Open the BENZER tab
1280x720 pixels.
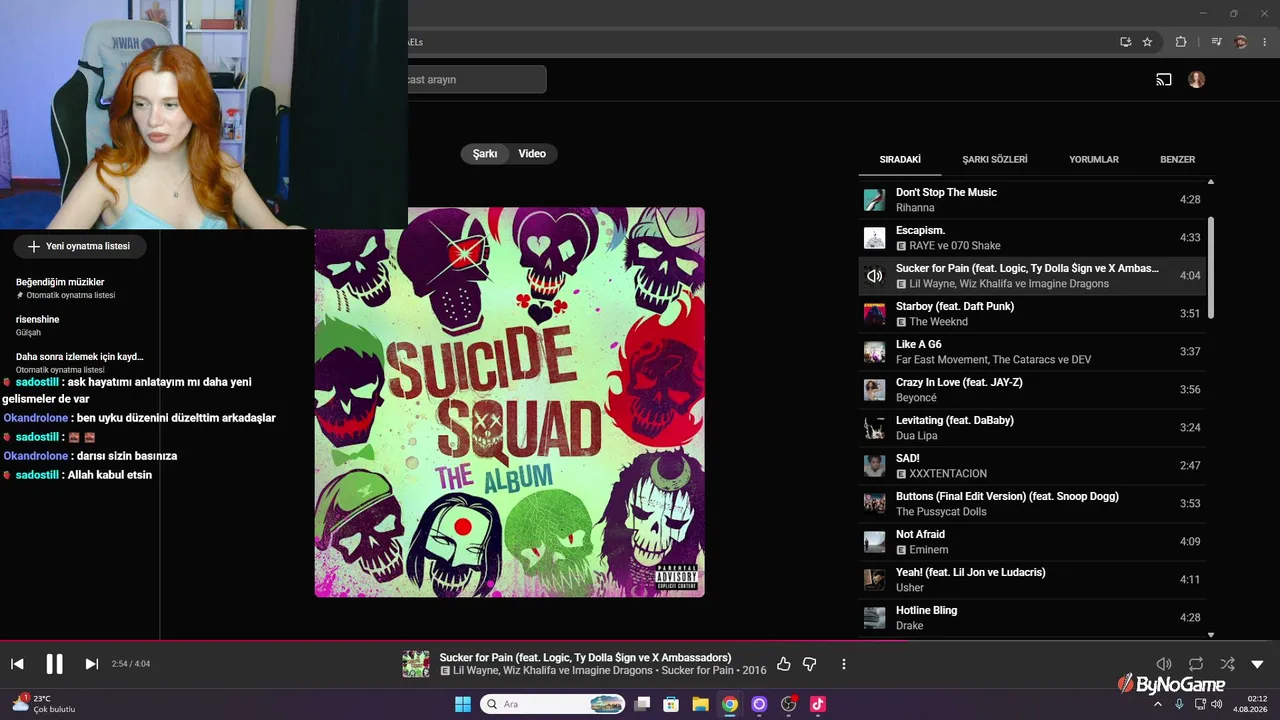pyautogui.click(x=1177, y=159)
